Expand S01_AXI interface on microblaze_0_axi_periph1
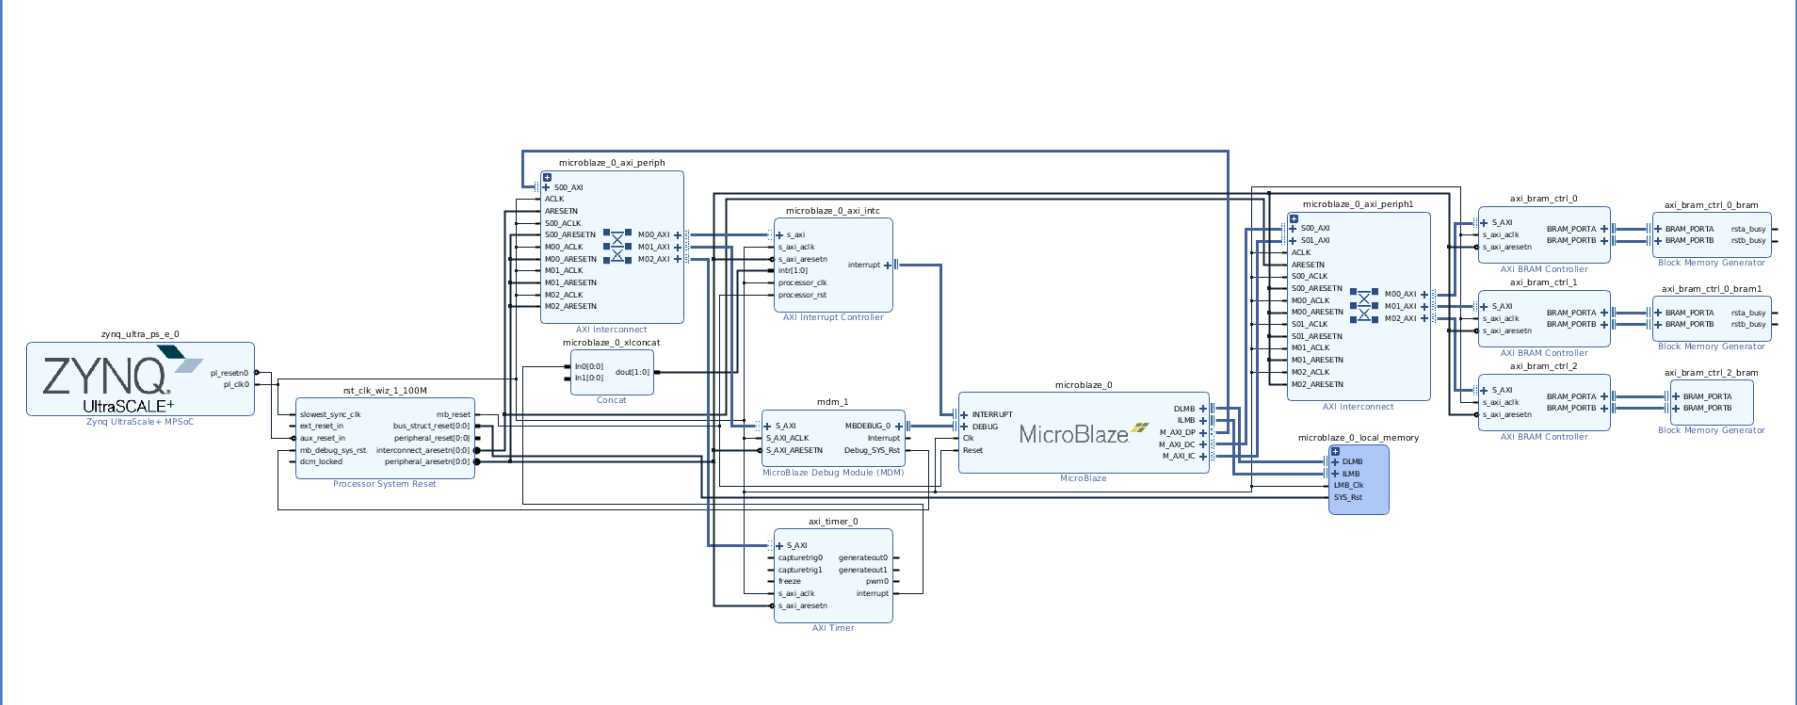 1293,241
